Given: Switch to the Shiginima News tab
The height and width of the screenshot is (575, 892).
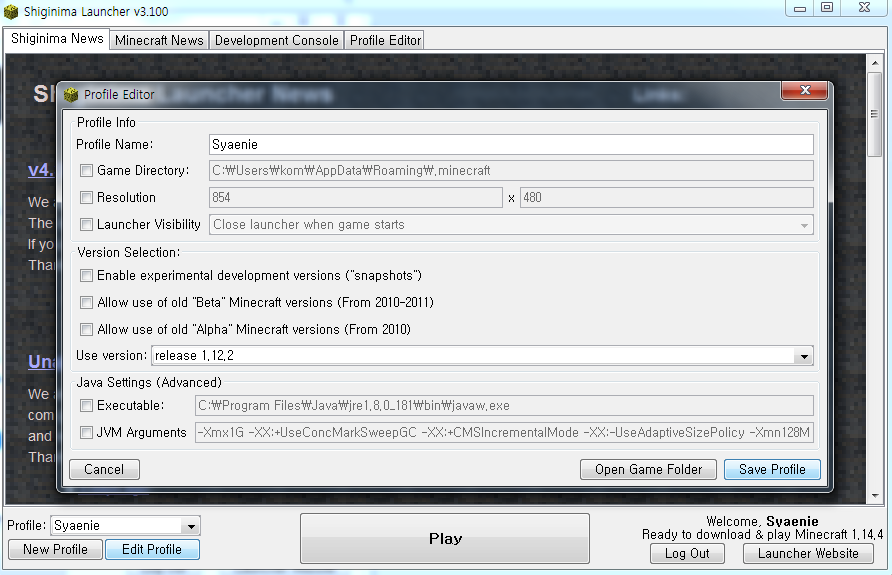Looking at the screenshot, I should [57, 39].
